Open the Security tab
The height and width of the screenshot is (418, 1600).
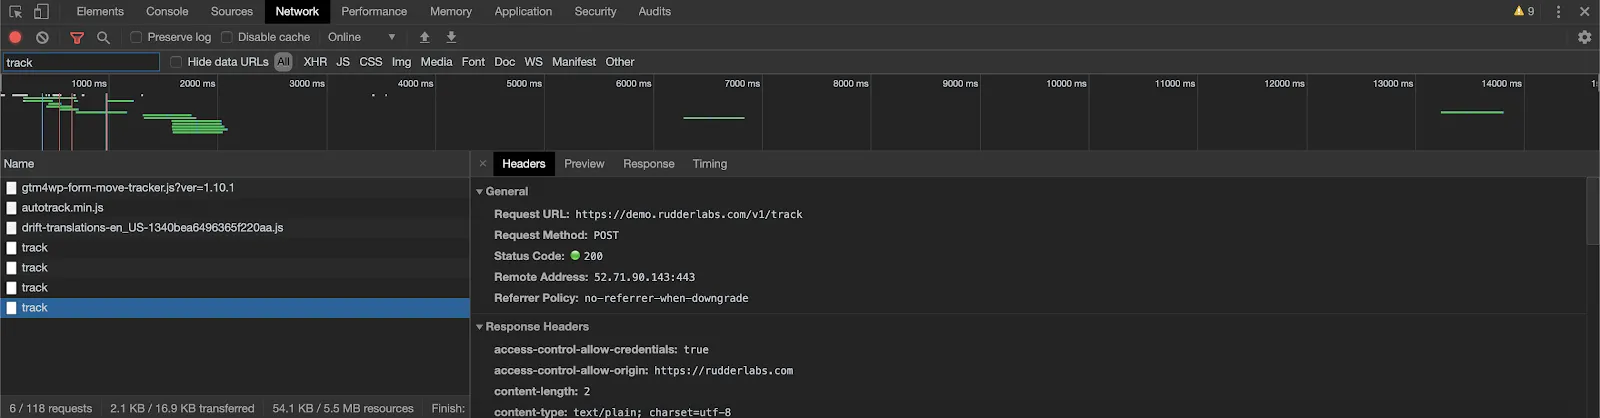(595, 12)
